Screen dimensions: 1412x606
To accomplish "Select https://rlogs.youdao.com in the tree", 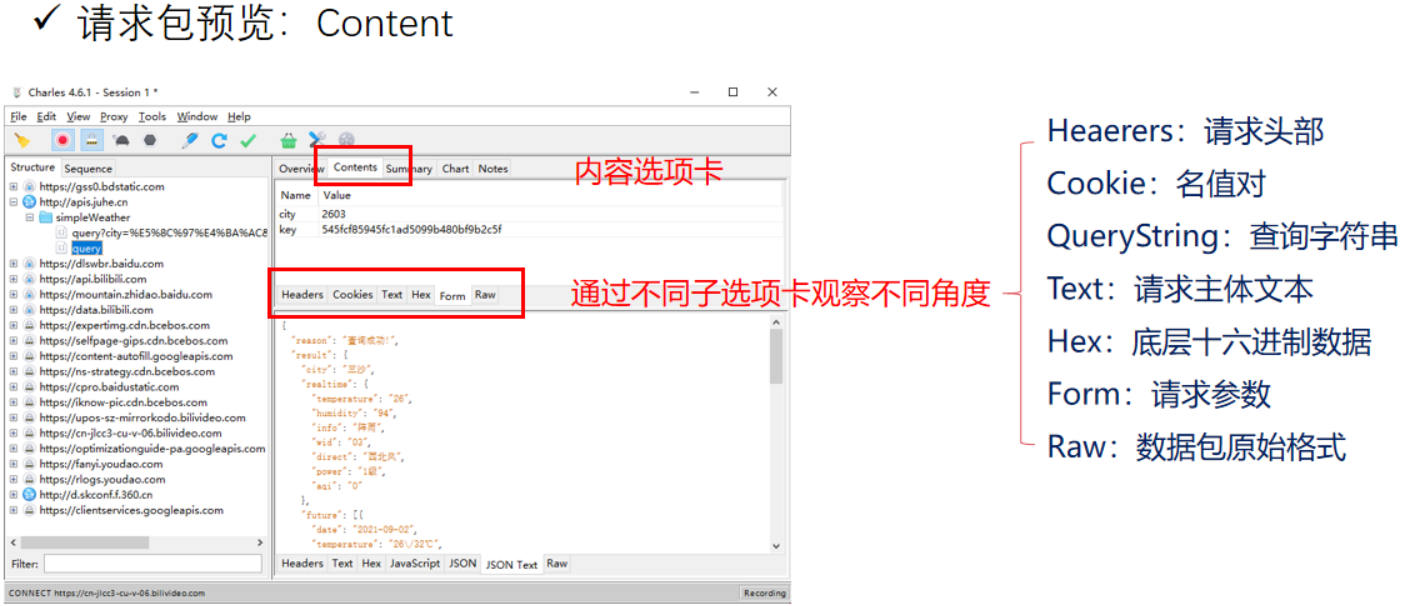I will [x=102, y=479].
